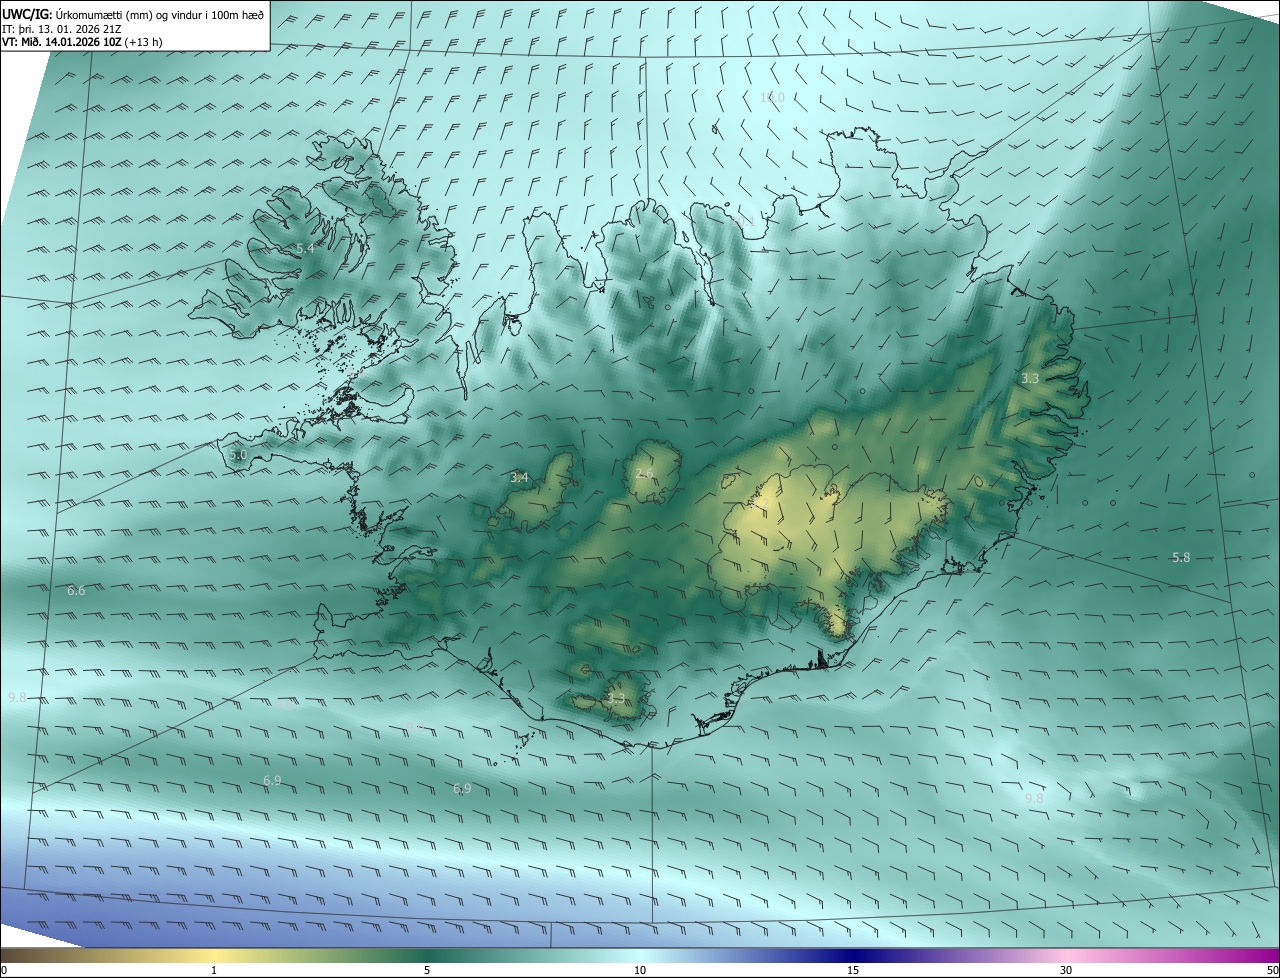
Task: Click the colour scale tick label '1'
Action: 214,970
